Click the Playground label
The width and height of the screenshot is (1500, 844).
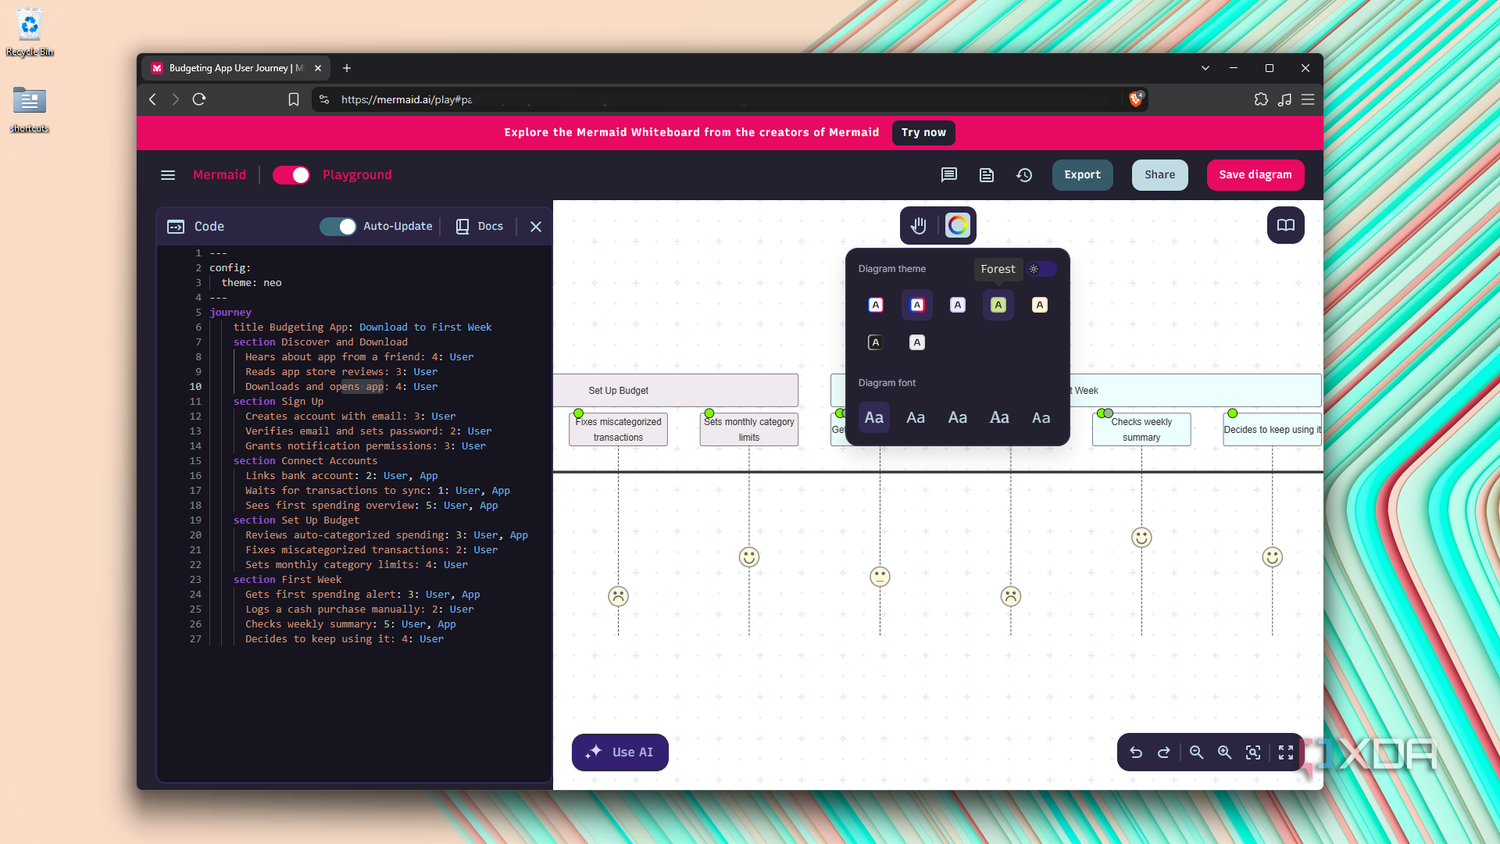coord(357,175)
